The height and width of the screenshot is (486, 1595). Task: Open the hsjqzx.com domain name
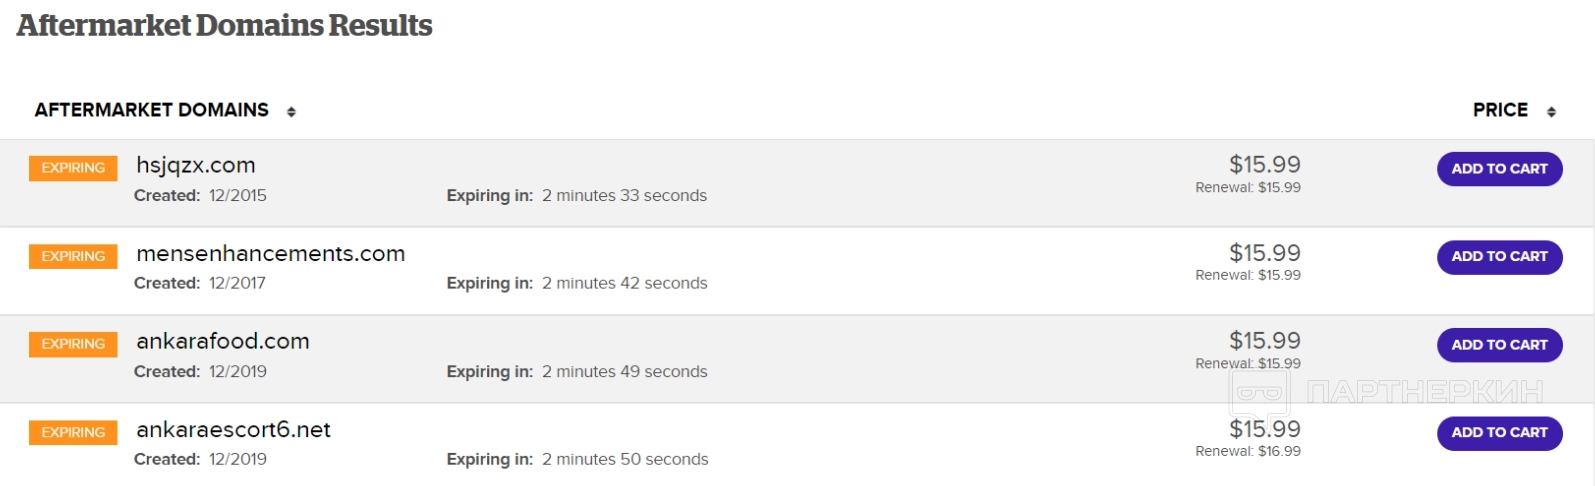pos(196,165)
